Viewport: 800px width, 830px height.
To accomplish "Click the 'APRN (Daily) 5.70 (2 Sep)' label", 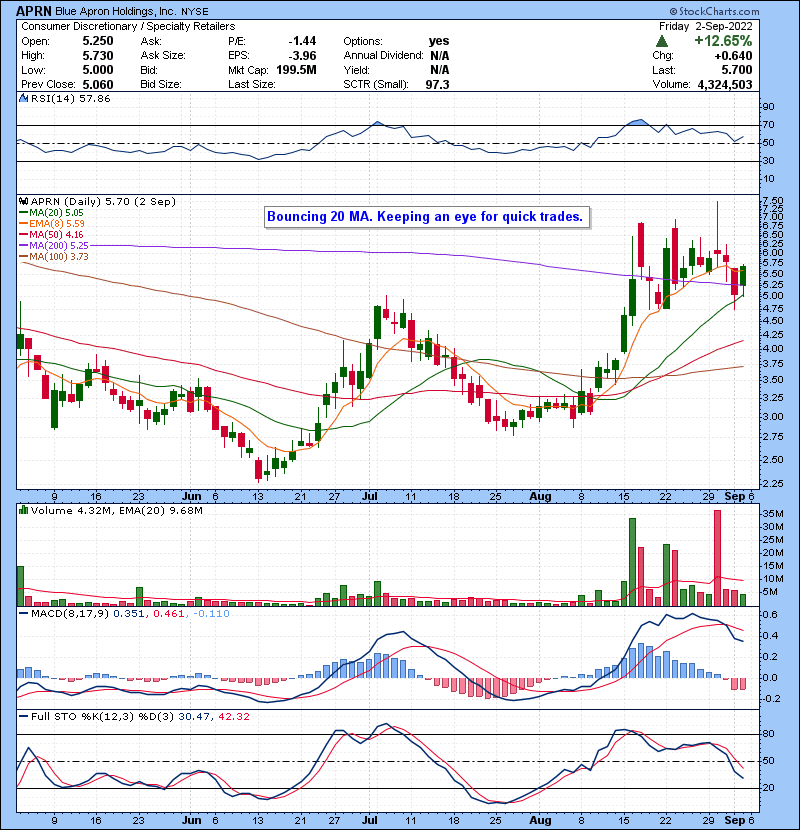I will (103, 202).
